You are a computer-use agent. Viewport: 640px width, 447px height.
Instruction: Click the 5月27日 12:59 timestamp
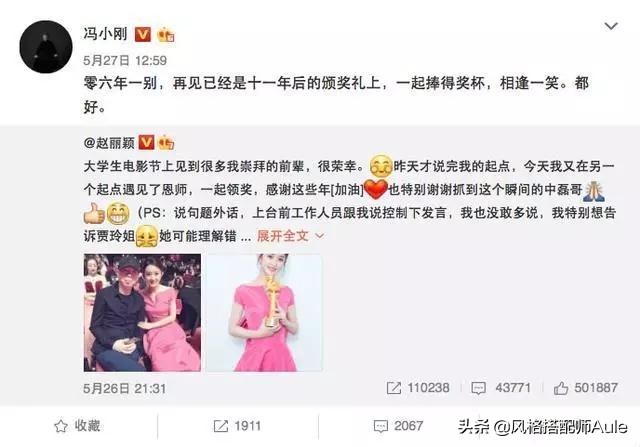coord(125,60)
